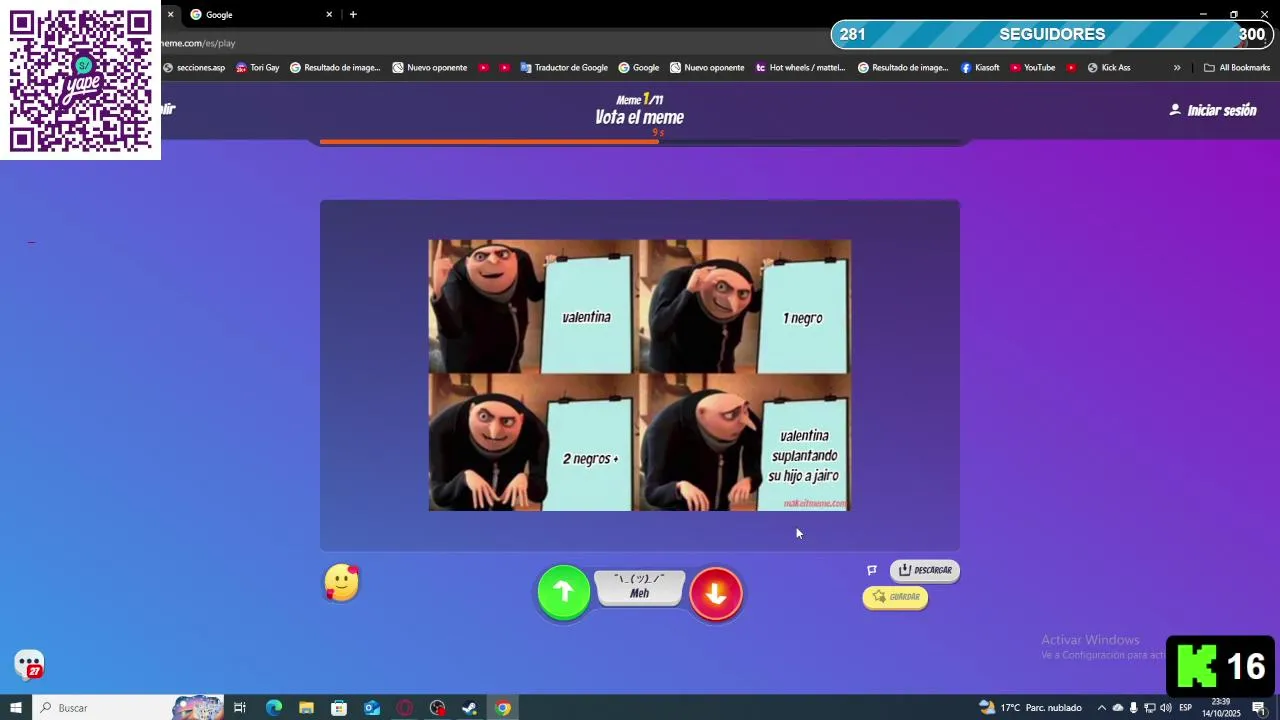Open the chat bubble with 27 badge
The width and height of the screenshot is (1280, 720).
click(29, 665)
